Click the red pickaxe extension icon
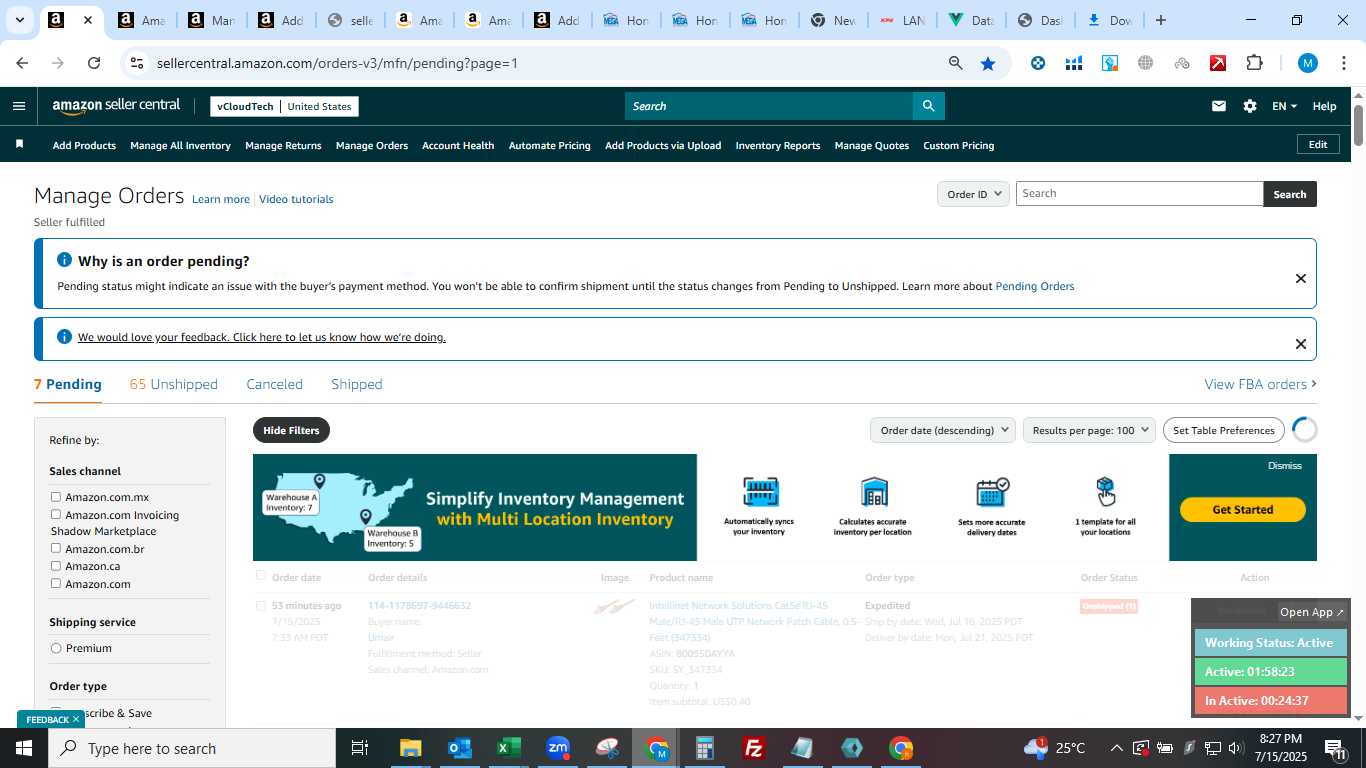Viewport: 1366px width, 768px height. click(1218, 63)
